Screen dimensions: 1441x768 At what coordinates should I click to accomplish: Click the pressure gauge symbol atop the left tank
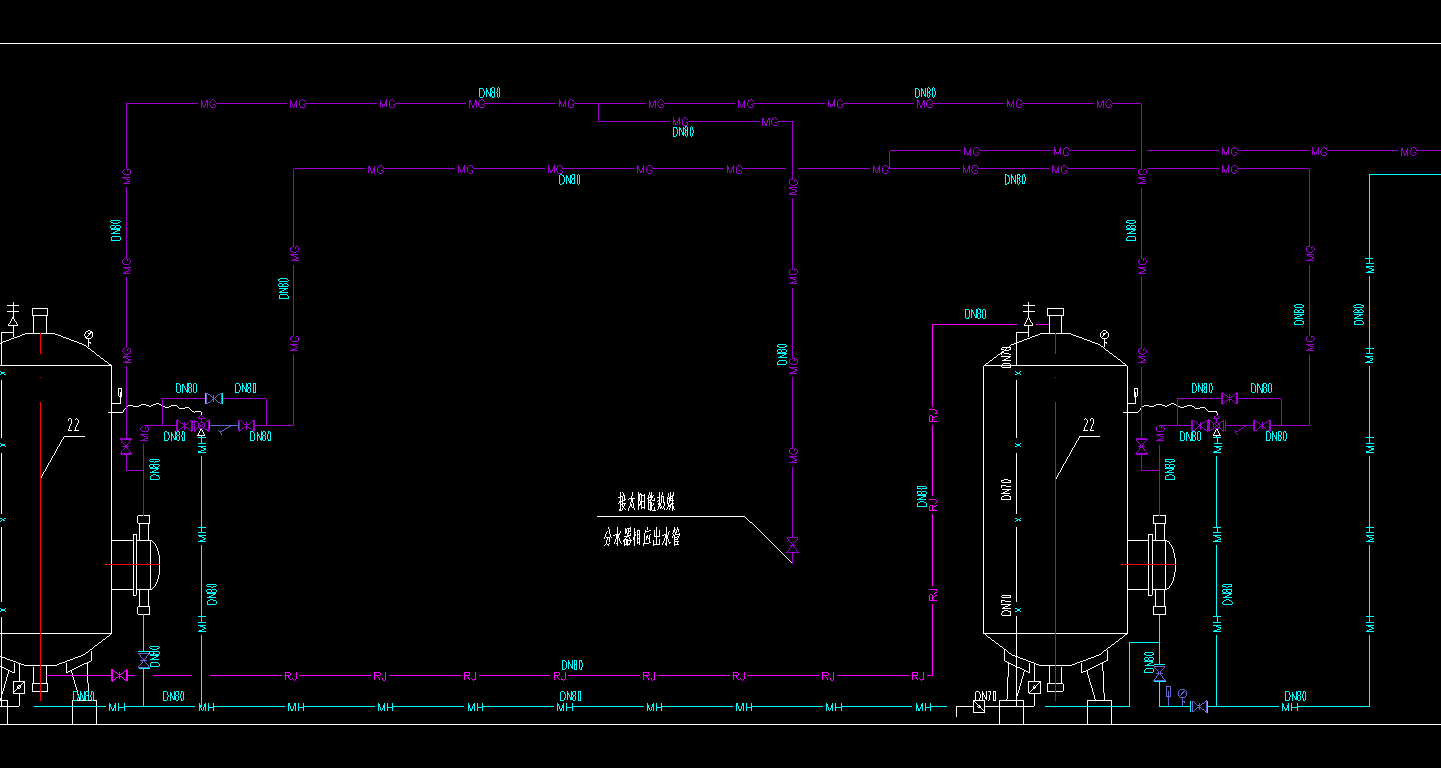pyautogui.click(x=89, y=336)
